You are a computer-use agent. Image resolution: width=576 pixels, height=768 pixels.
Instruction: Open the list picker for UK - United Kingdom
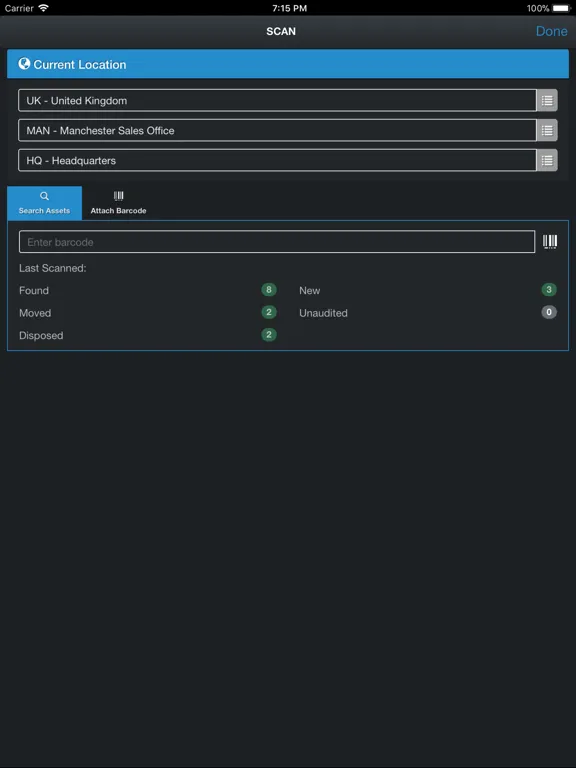point(547,100)
